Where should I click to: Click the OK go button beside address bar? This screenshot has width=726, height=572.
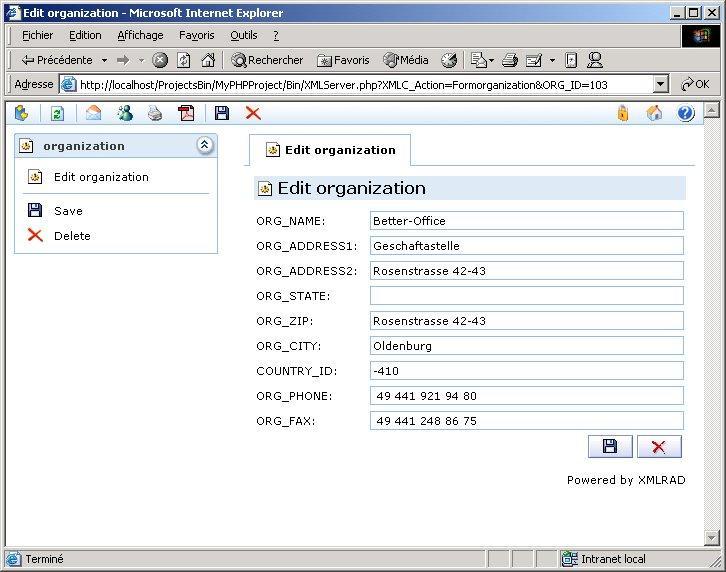pyautogui.click(x=695, y=85)
